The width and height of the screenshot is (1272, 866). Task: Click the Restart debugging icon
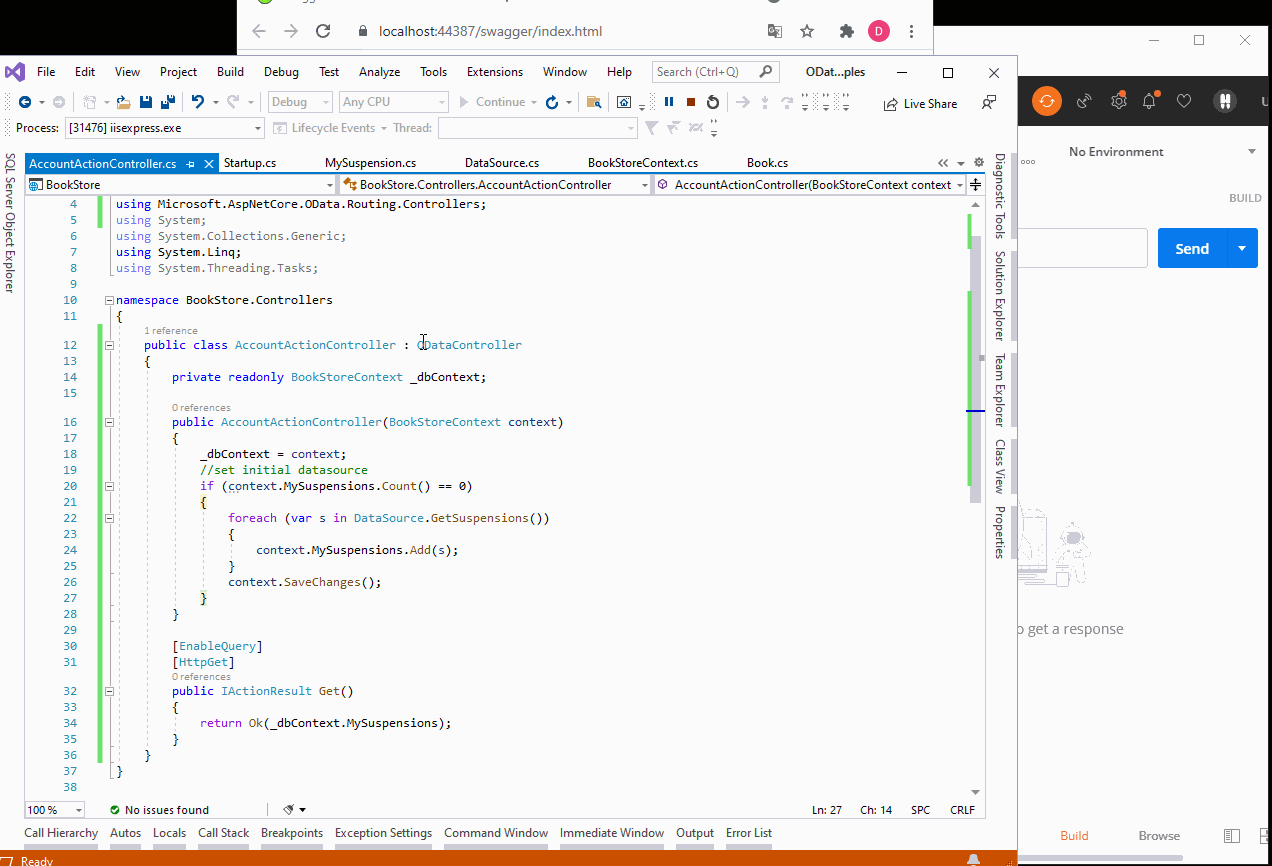(712, 102)
